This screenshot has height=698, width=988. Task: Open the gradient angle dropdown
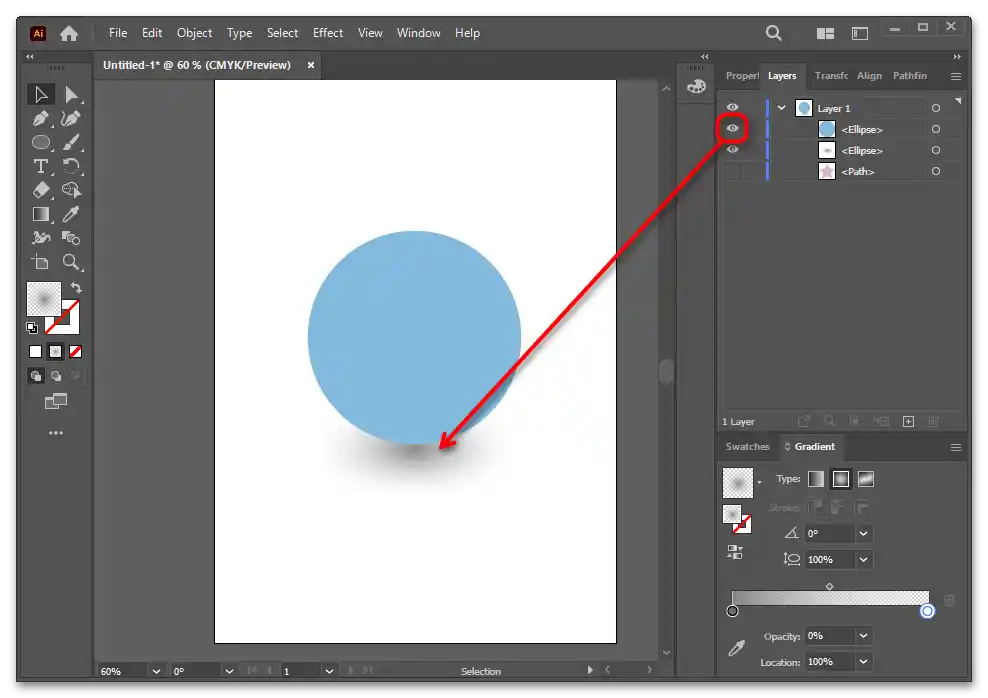[x=863, y=534]
